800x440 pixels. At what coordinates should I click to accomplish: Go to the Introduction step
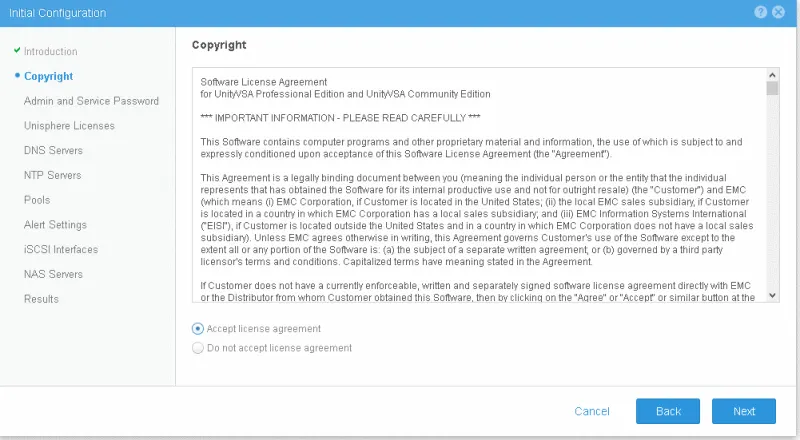click(x=51, y=52)
